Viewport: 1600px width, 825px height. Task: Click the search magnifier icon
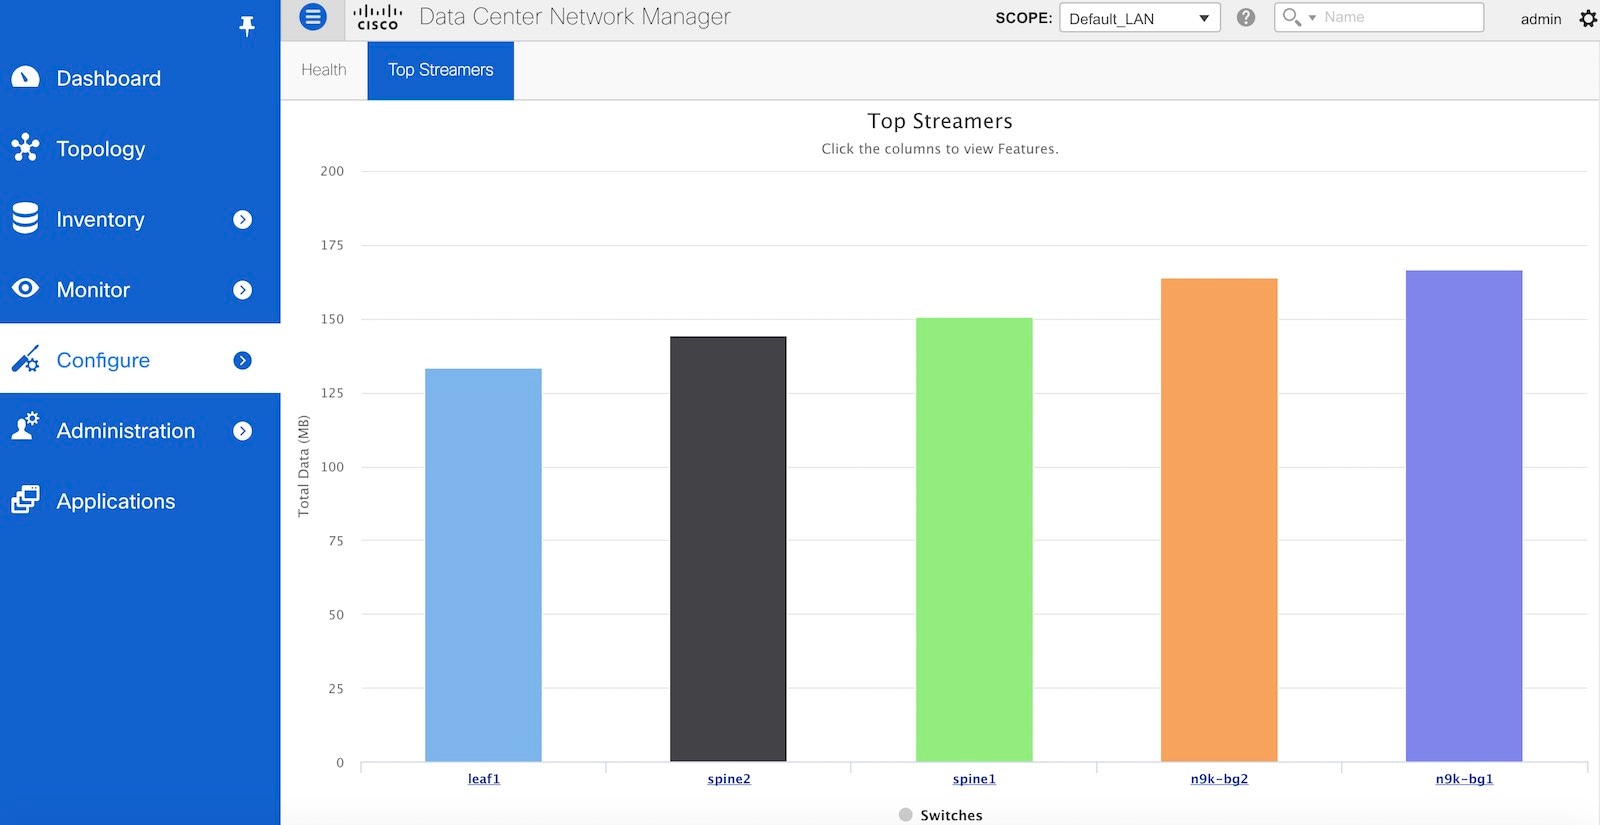[1291, 17]
